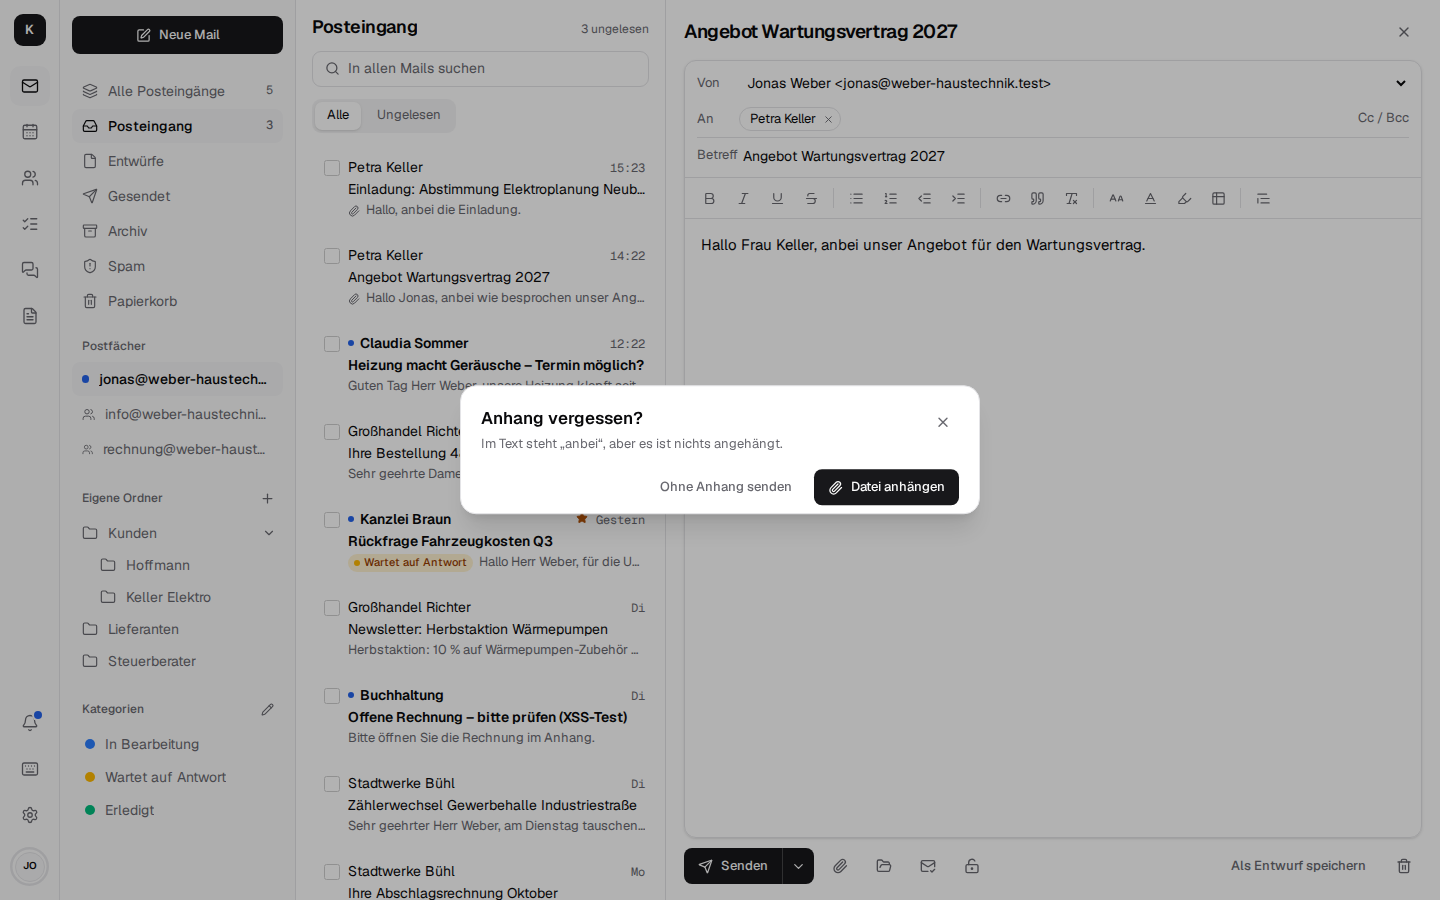Click the Underline formatting icon
The width and height of the screenshot is (1440, 900).
pyautogui.click(x=777, y=198)
